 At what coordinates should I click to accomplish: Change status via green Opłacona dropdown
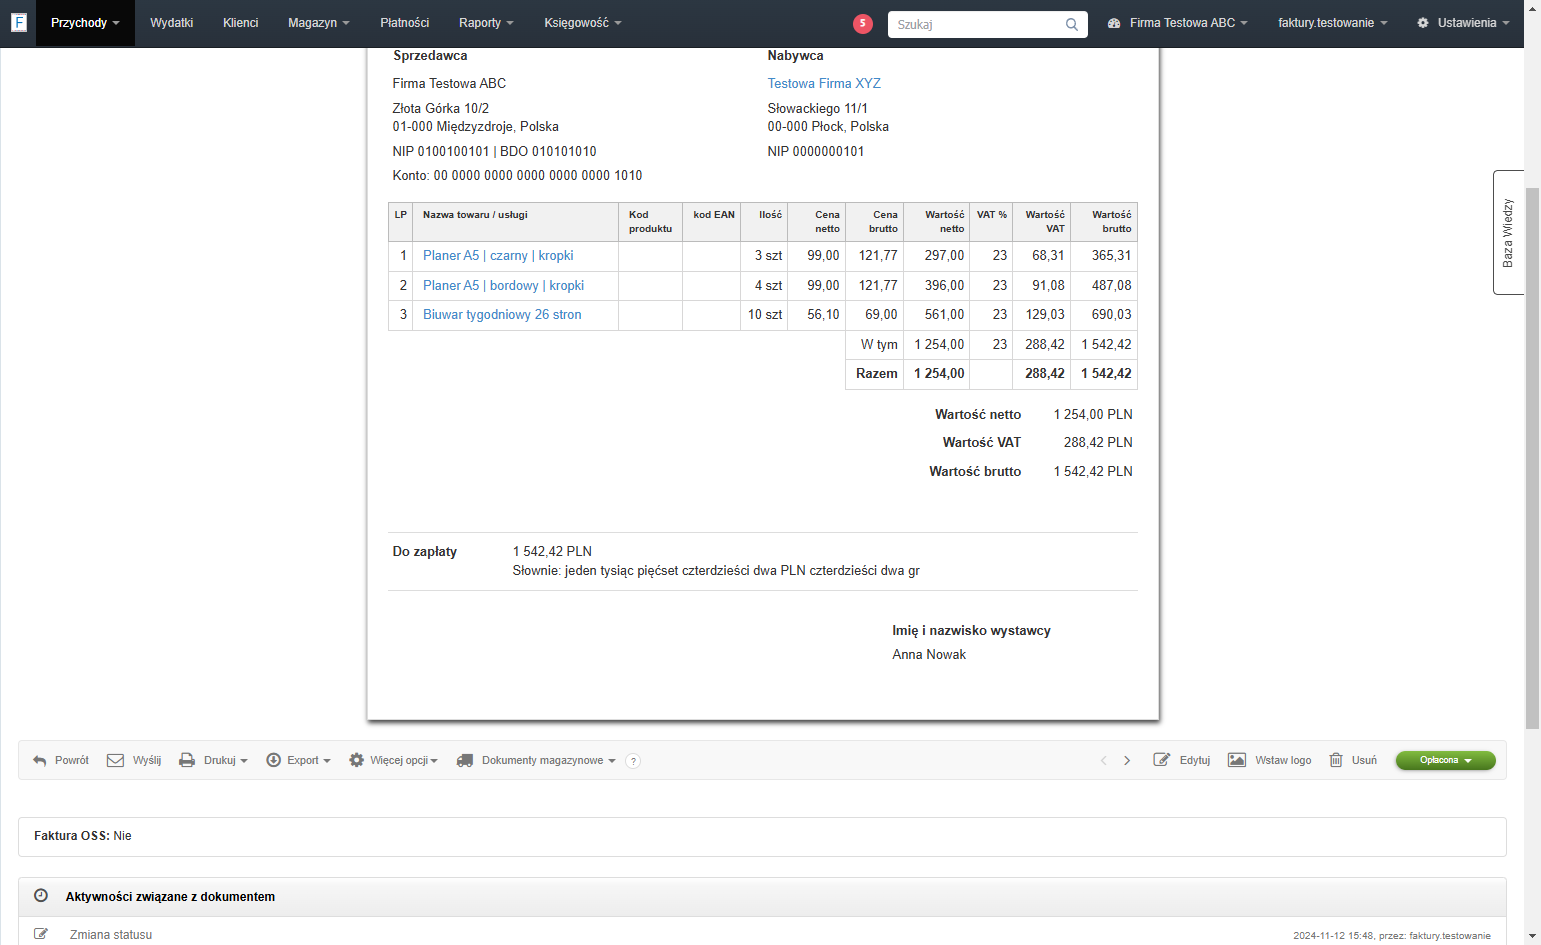coord(1445,760)
